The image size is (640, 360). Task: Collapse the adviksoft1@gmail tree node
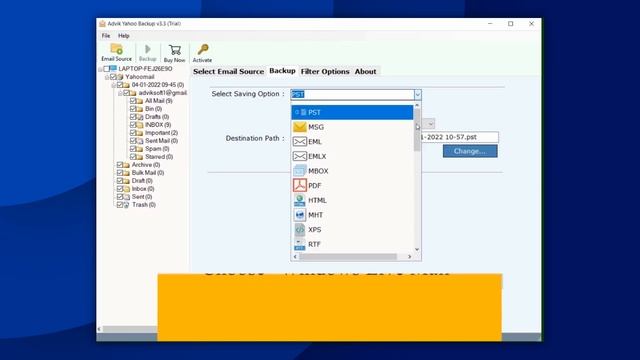120,93
